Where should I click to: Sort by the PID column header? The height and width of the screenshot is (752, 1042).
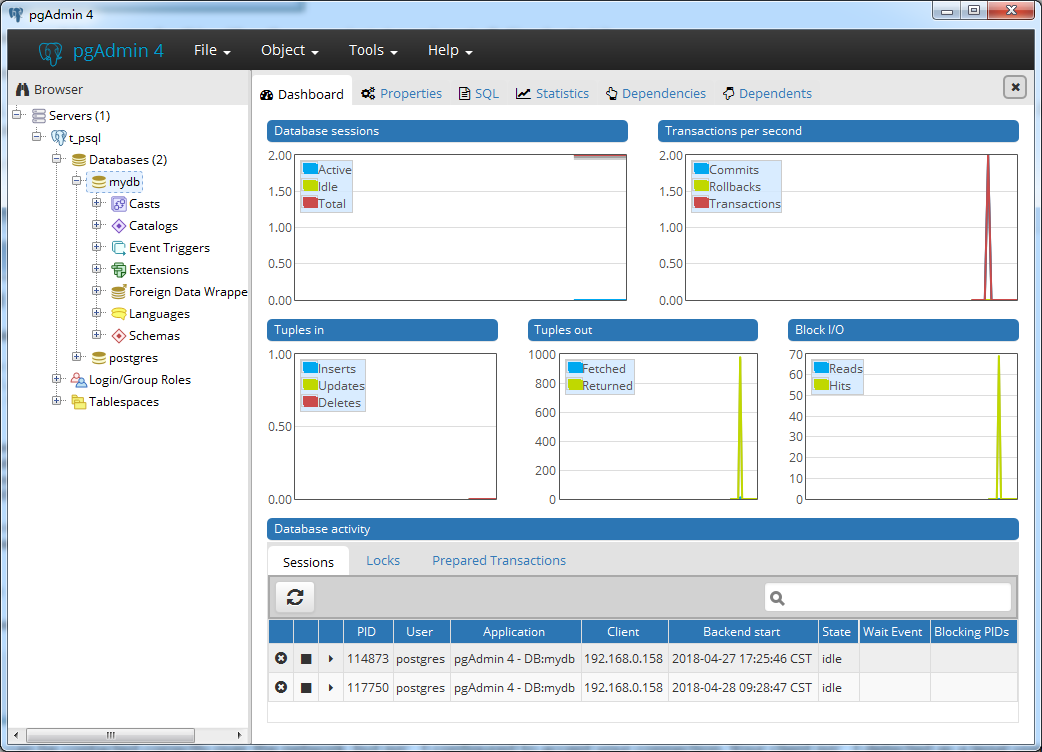pyautogui.click(x=368, y=632)
